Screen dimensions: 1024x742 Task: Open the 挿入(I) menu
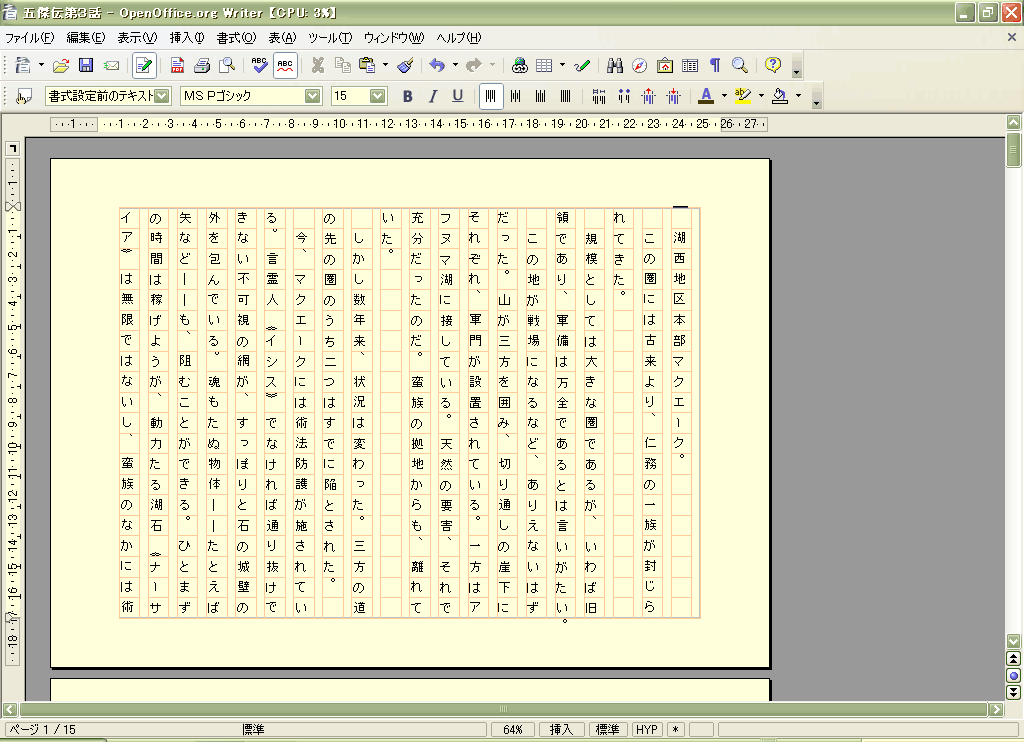(187, 38)
